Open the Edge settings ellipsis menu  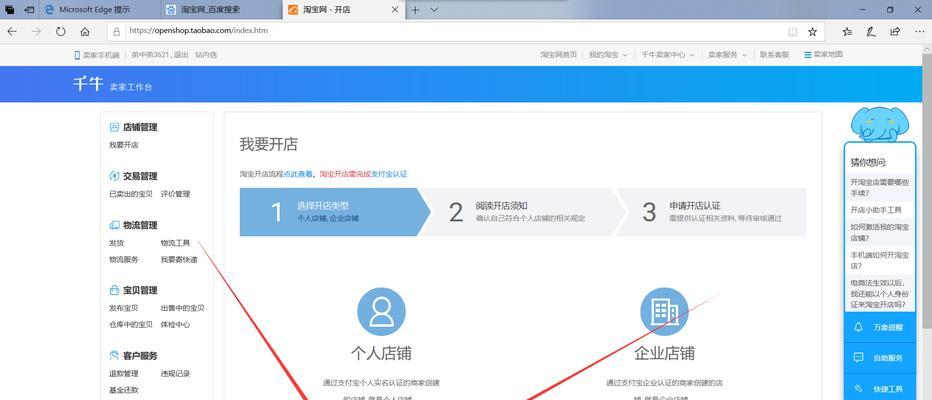pyautogui.click(x=918, y=32)
